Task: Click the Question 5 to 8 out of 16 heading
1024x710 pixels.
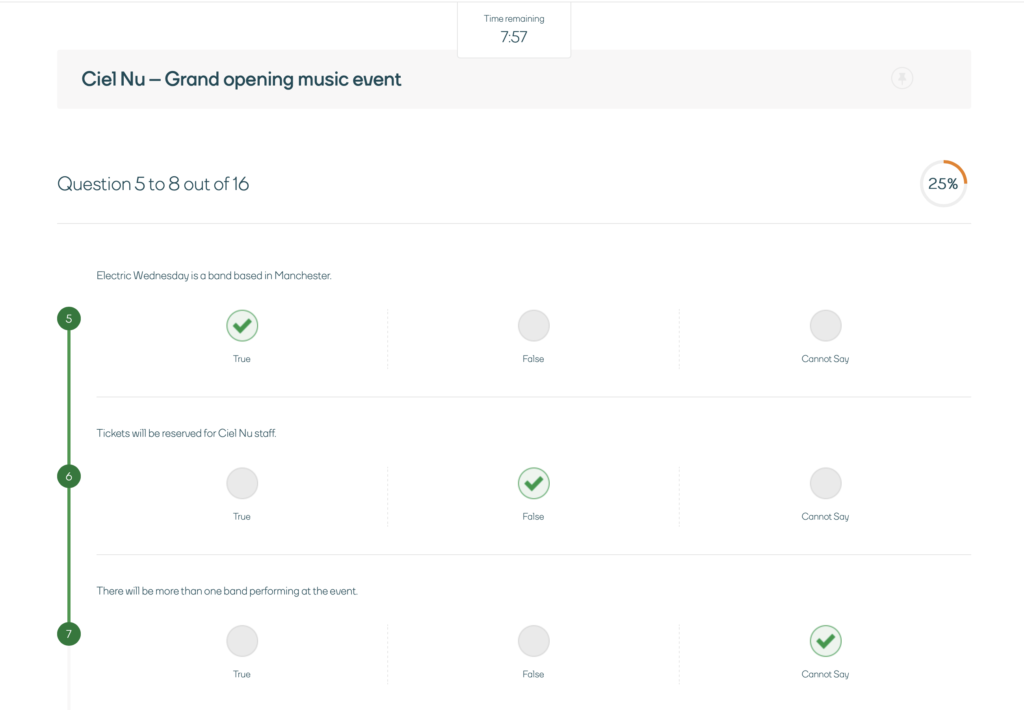Action: [x=153, y=184]
